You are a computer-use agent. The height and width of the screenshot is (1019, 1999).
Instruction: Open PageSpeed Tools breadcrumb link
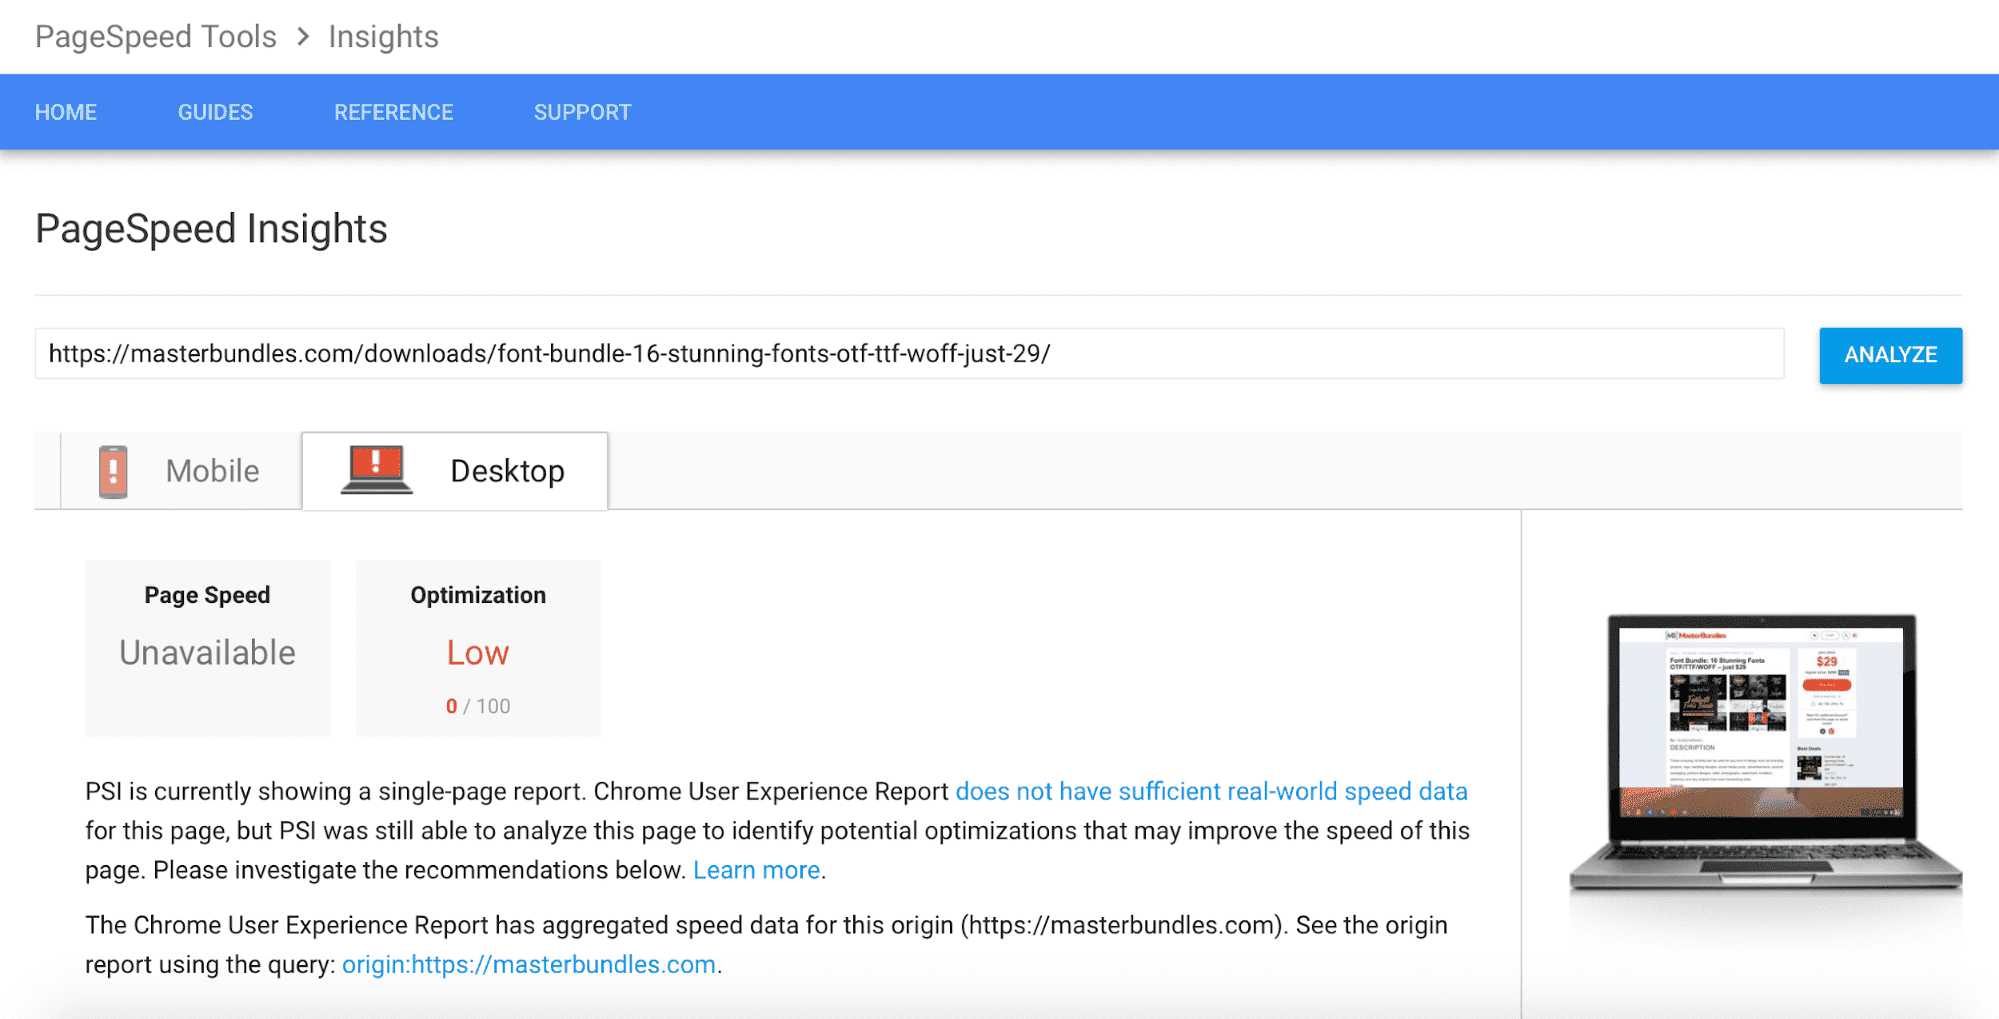pos(156,37)
